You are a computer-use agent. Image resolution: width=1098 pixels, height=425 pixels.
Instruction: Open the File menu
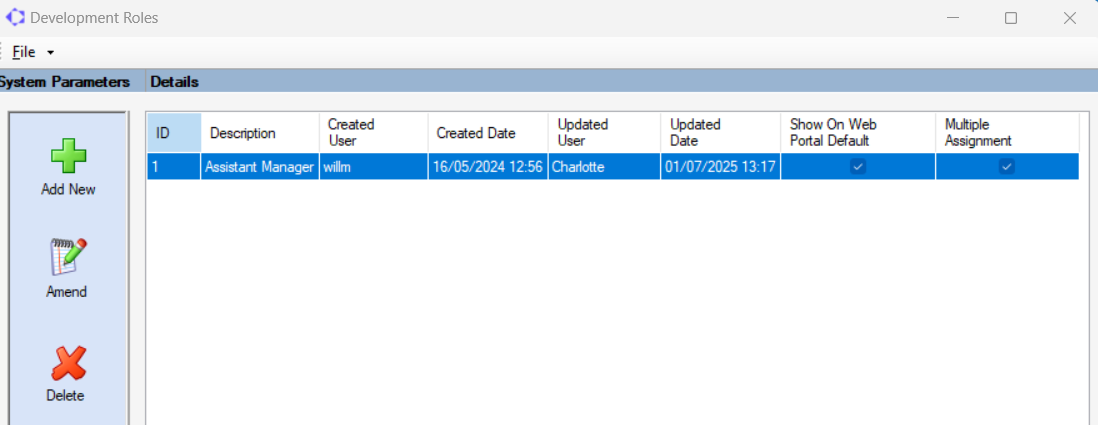pyautogui.click(x=24, y=52)
